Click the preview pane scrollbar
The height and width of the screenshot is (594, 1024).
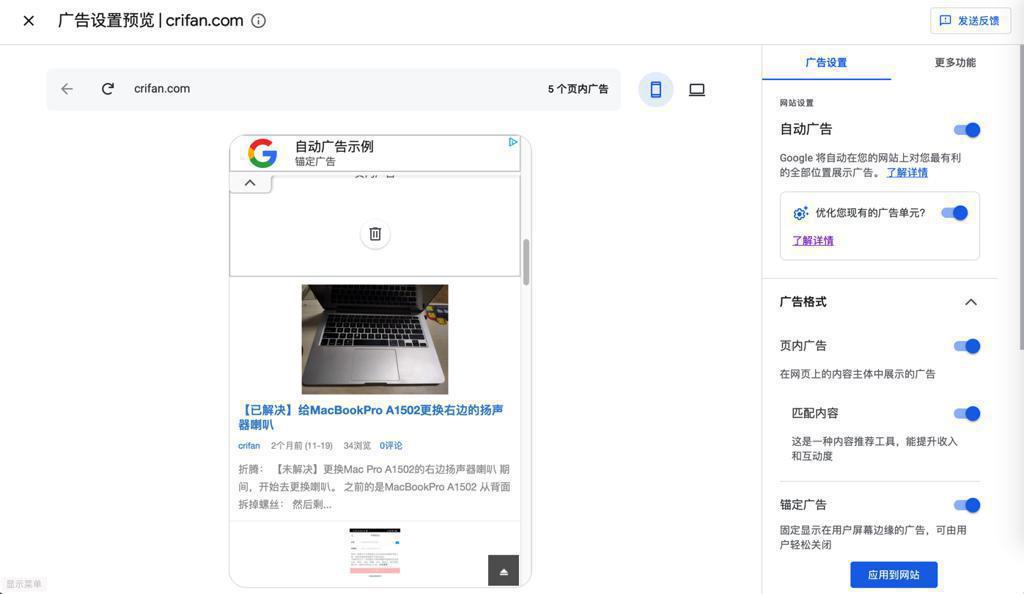tap(526, 262)
